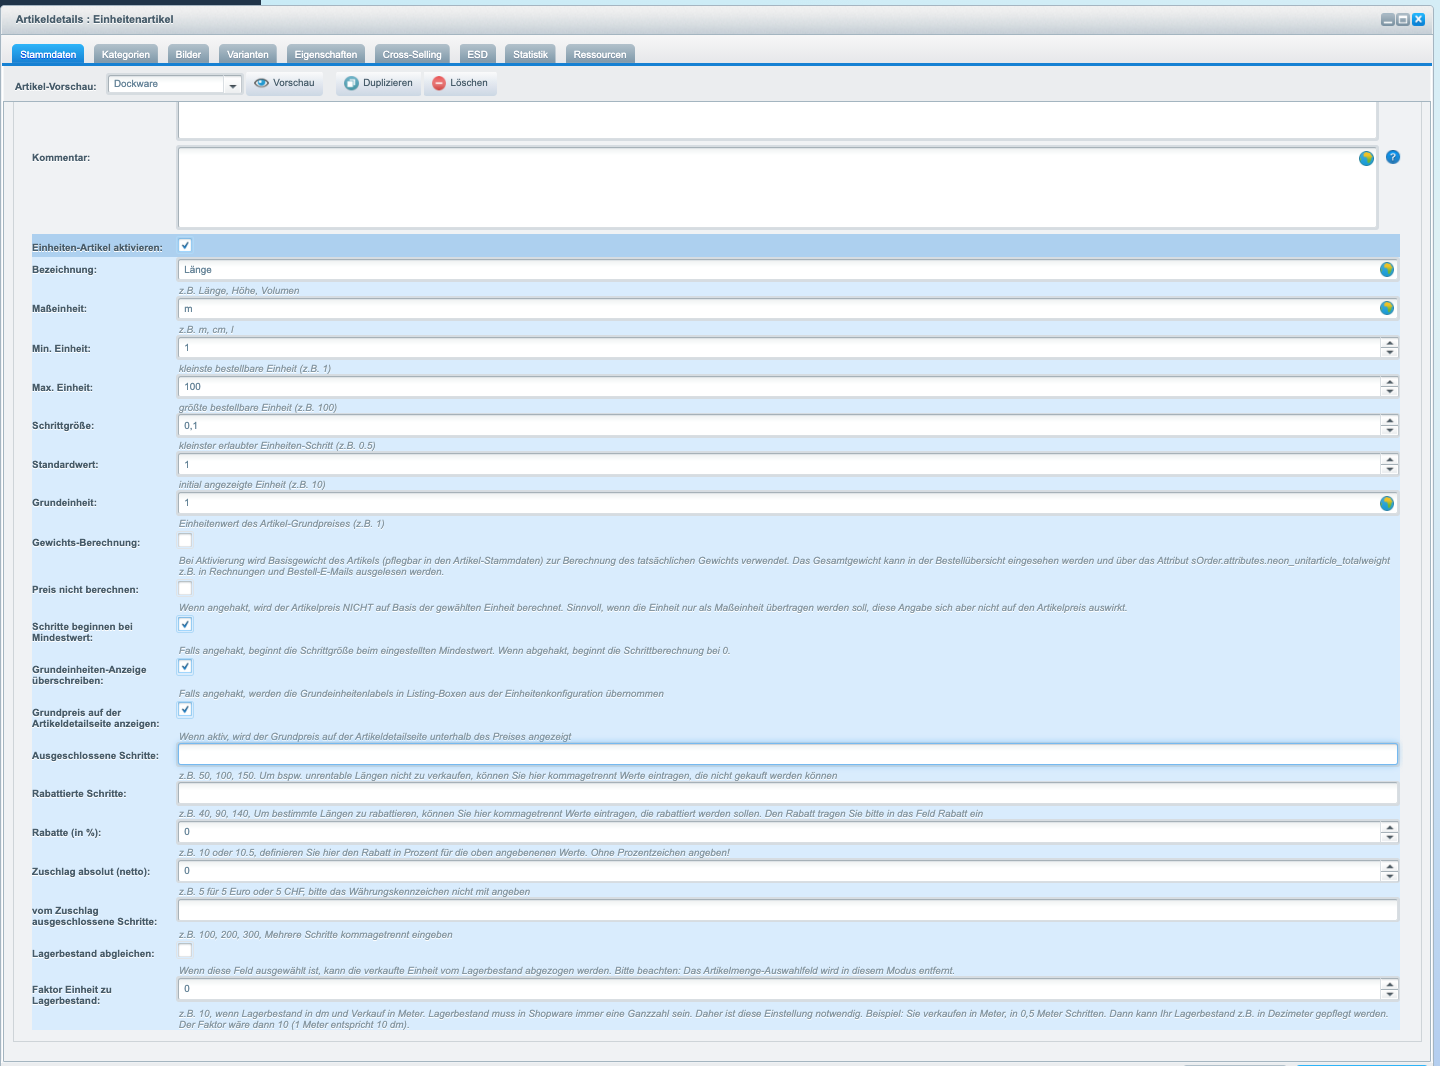
Task: Click the Schrittgröße field showing 0,1
Action: (779, 426)
